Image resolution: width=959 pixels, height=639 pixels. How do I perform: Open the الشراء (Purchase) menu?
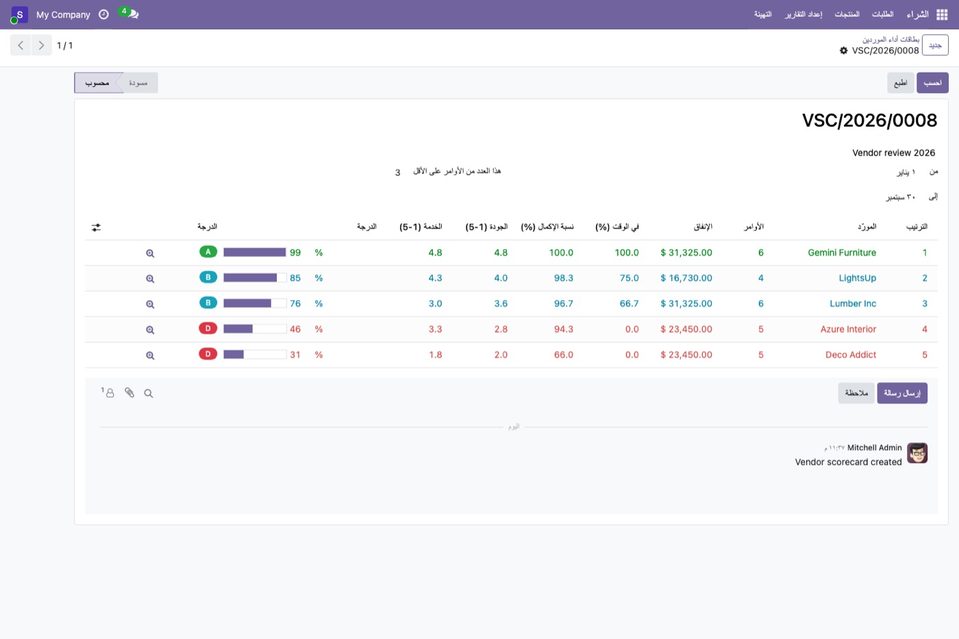(x=917, y=14)
